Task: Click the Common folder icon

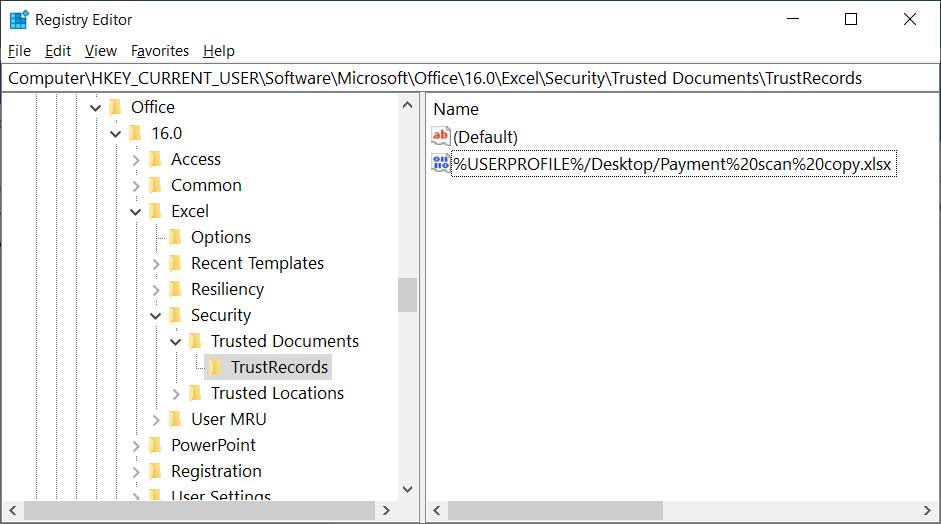Action: click(x=155, y=185)
